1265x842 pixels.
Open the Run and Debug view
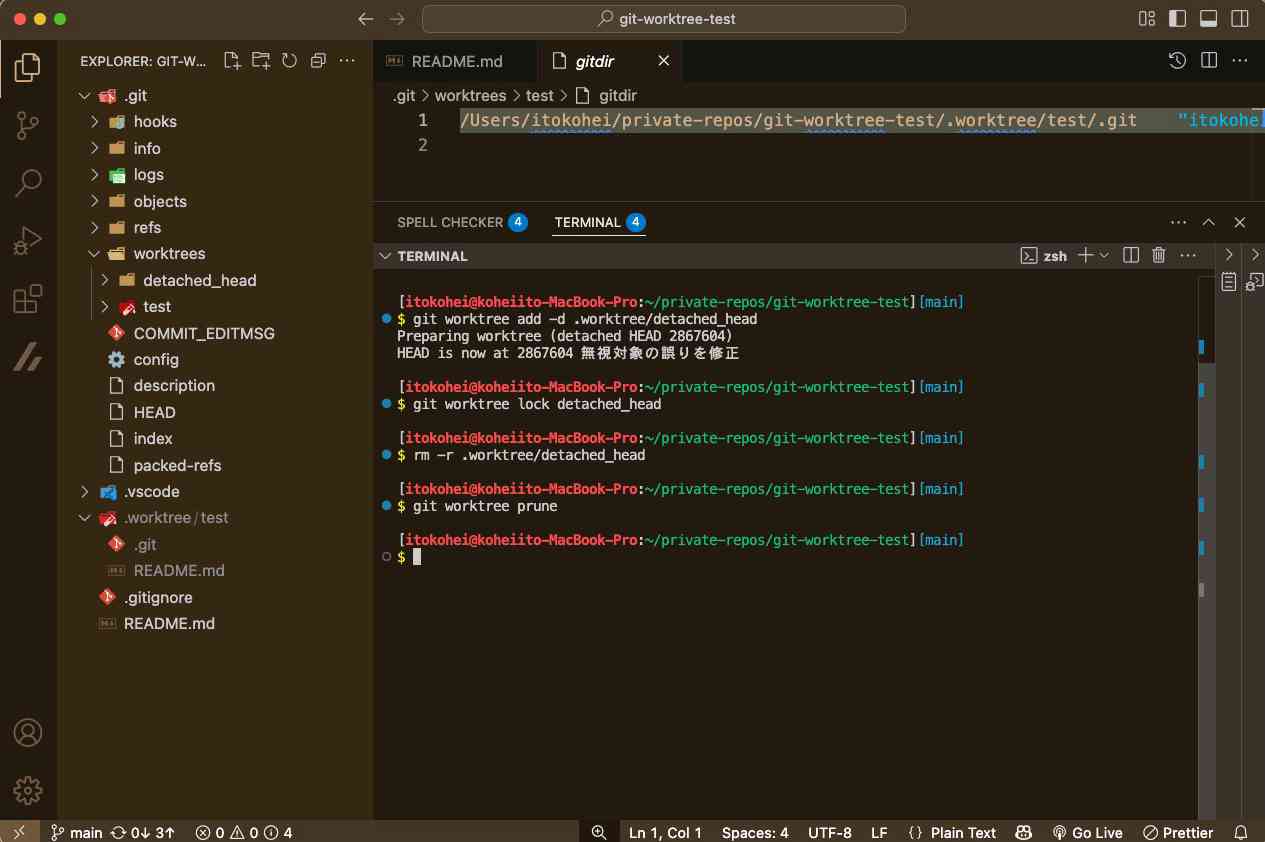[27, 241]
